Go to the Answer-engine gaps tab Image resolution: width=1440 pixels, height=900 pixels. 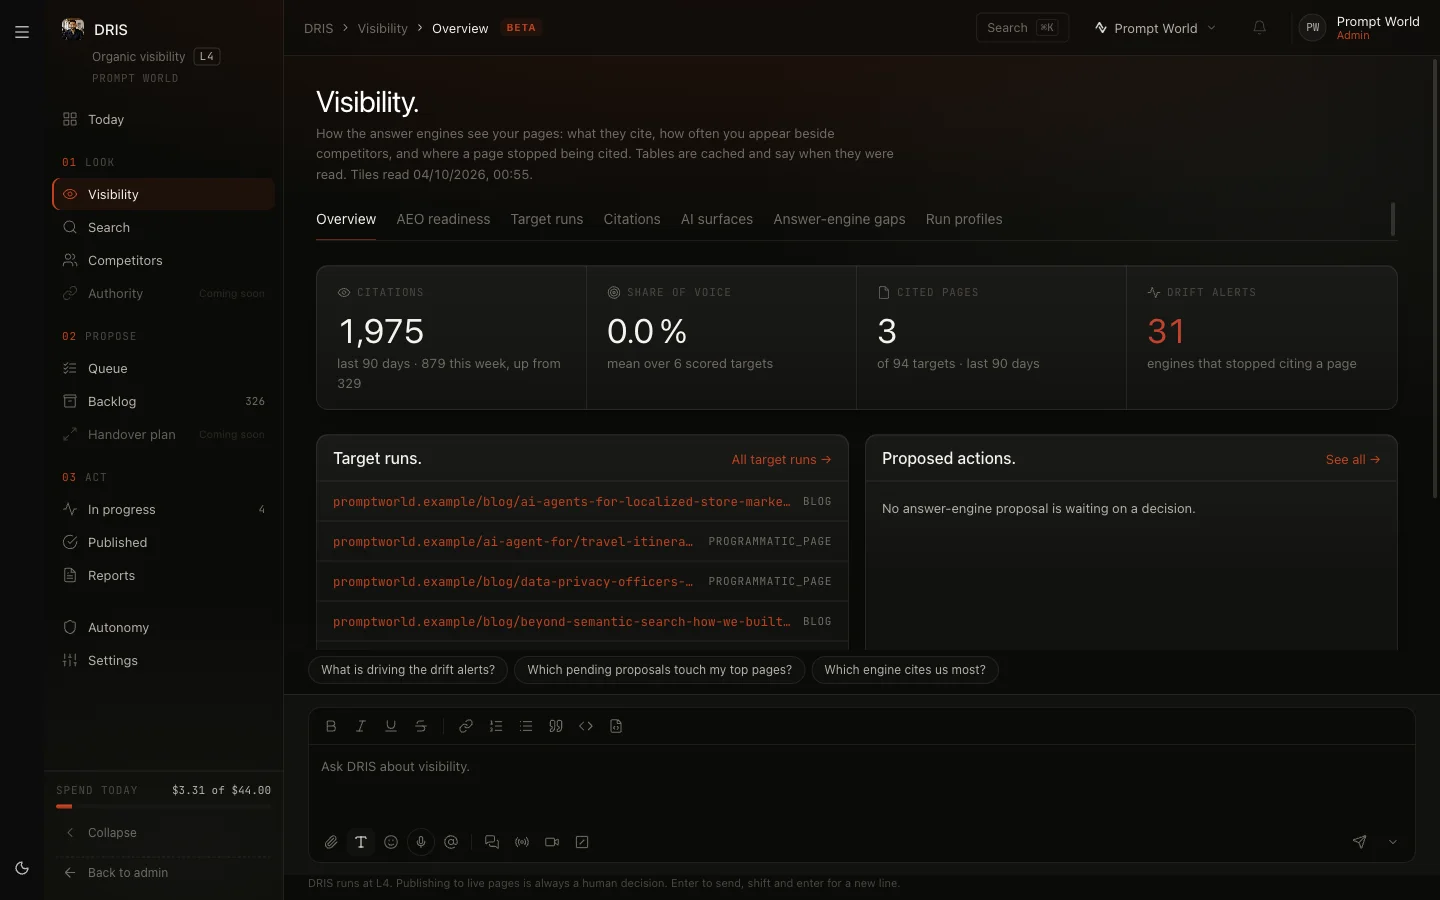coord(839,219)
